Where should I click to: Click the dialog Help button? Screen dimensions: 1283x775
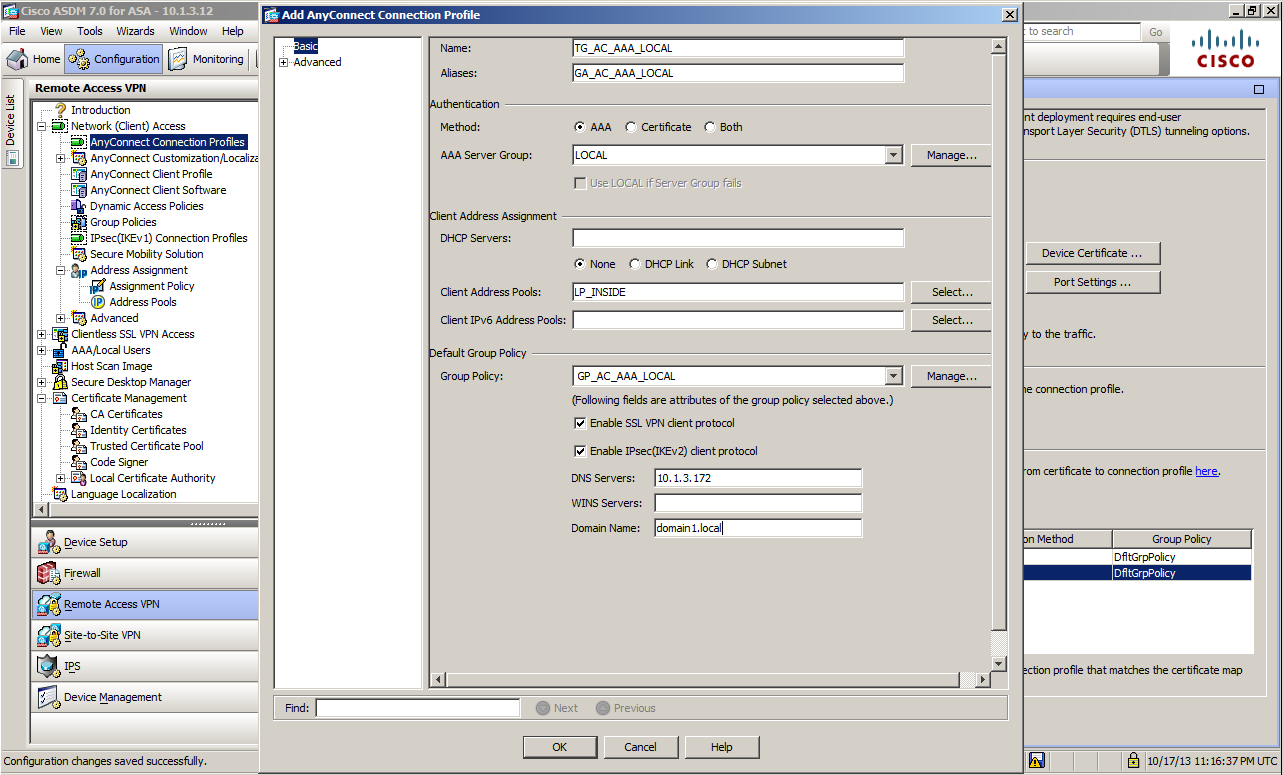722,747
